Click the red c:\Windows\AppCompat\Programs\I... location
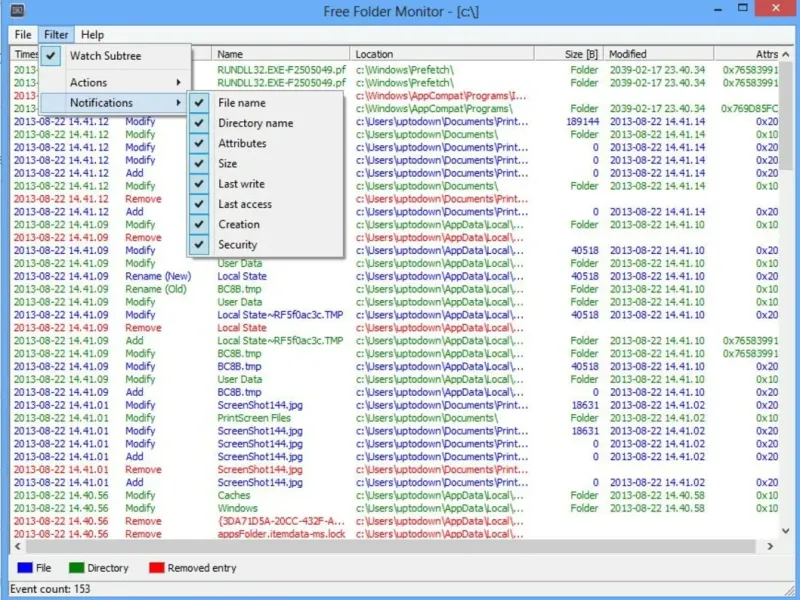Viewport: 800px width, 600px height. 441,96
